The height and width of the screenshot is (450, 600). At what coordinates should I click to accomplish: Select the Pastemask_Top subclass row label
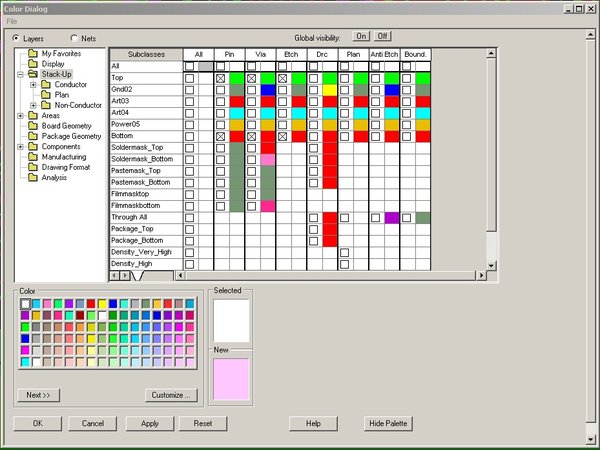(146, 171)
